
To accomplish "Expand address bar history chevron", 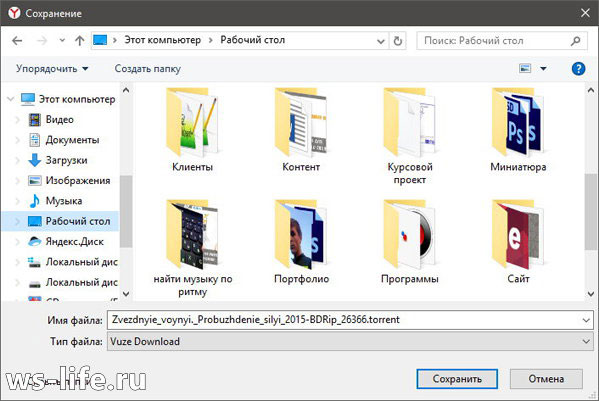I will [x=380, y=41].
